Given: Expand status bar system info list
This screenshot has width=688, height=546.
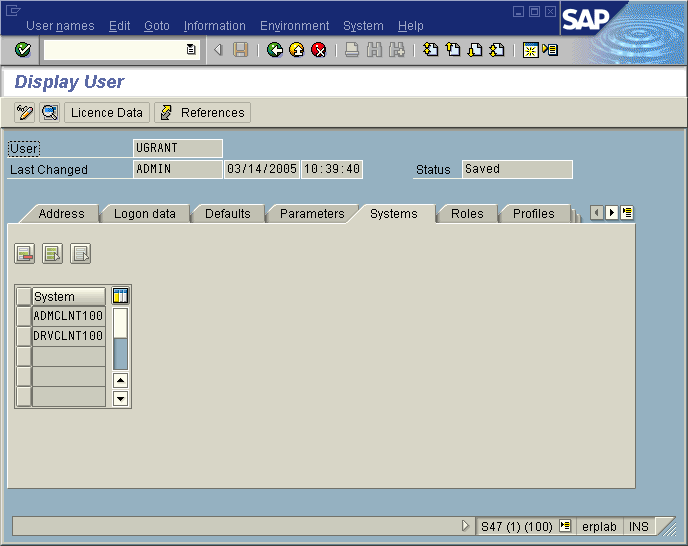Looking at the screenshot, I should [565, 526].
